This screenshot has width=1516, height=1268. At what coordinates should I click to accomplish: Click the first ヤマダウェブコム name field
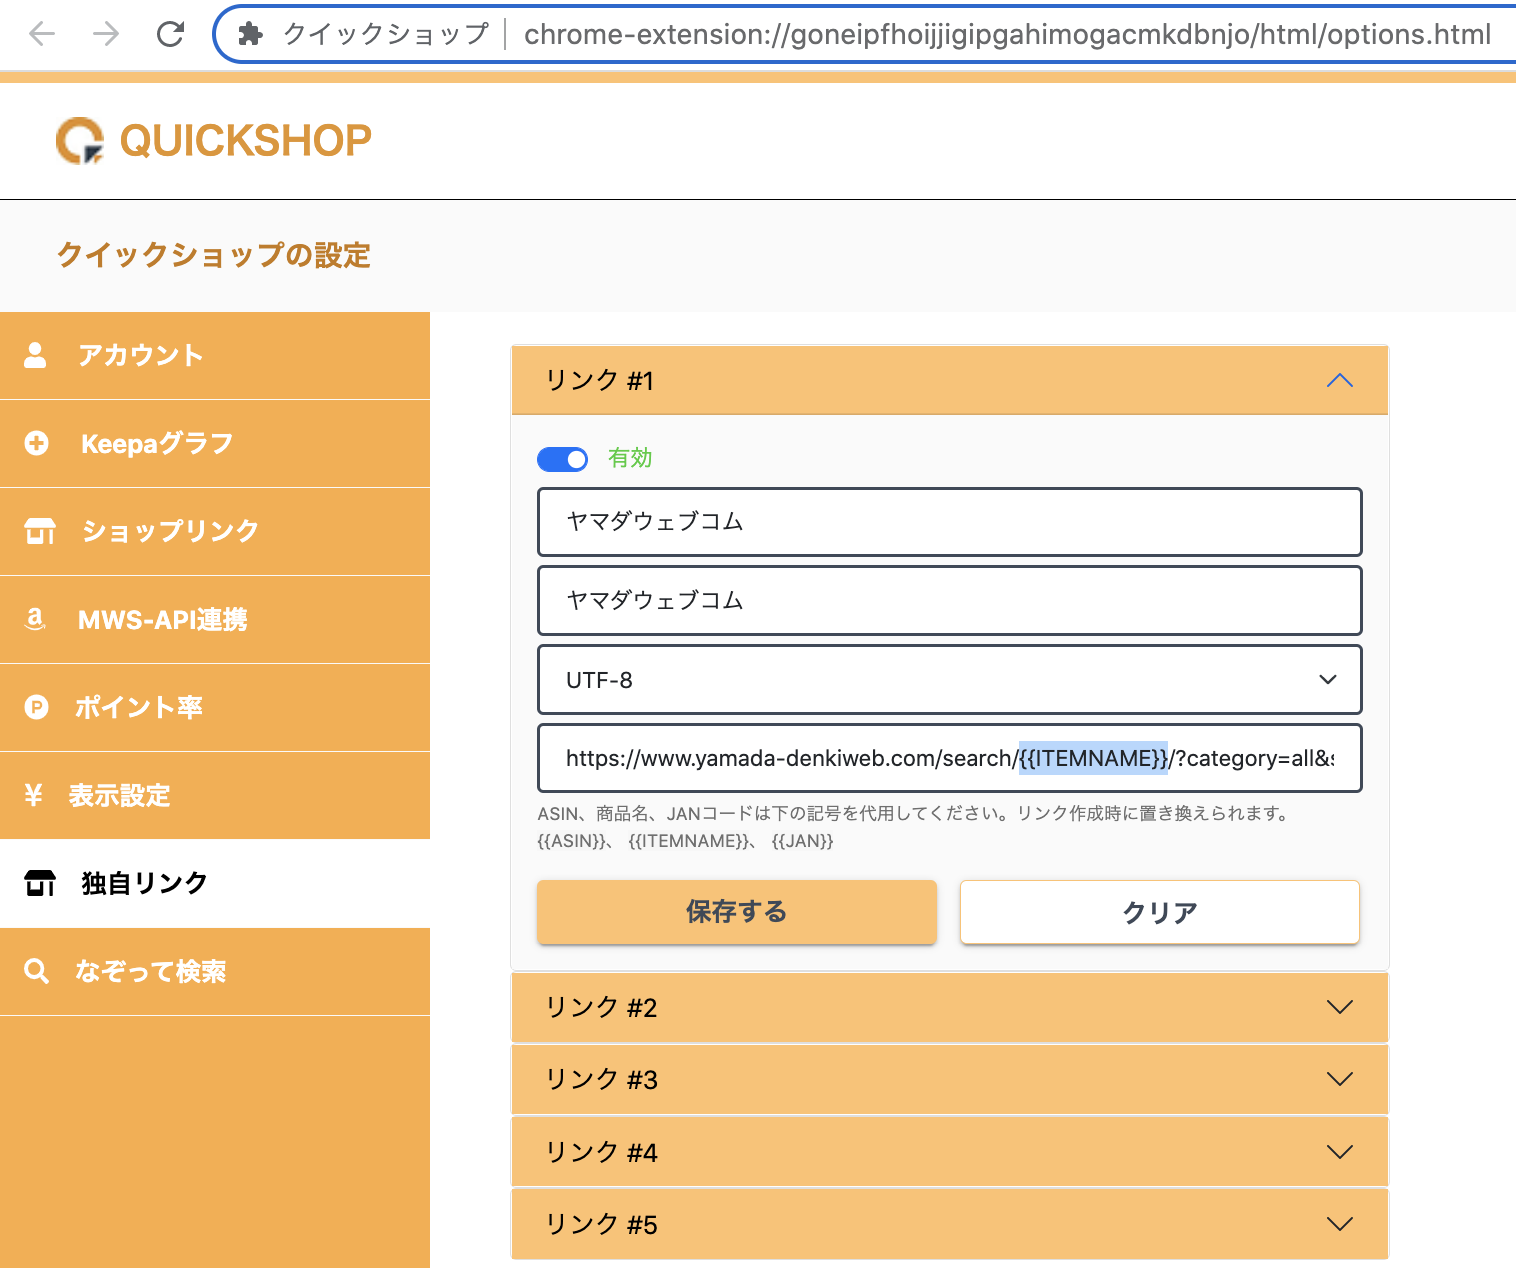pyautogui.click(x=950, y=522)
